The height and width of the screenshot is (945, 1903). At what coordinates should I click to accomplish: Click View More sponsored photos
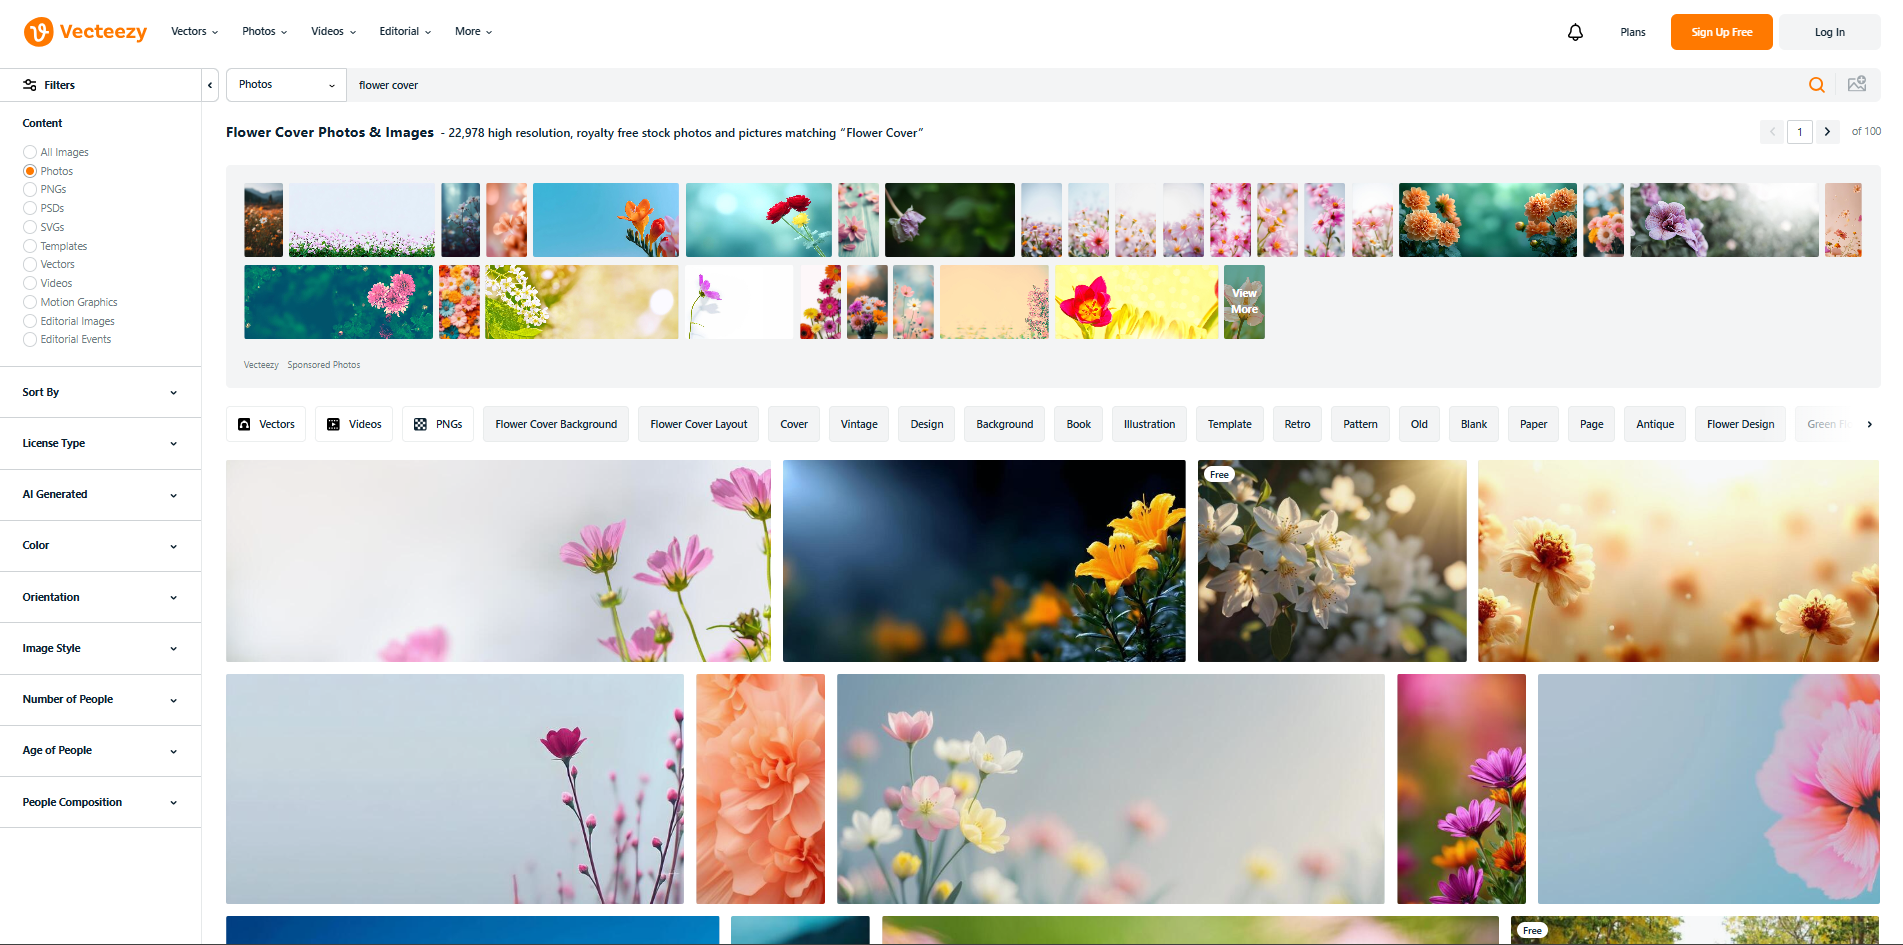pyautogui.click(x=1244, y=301)
